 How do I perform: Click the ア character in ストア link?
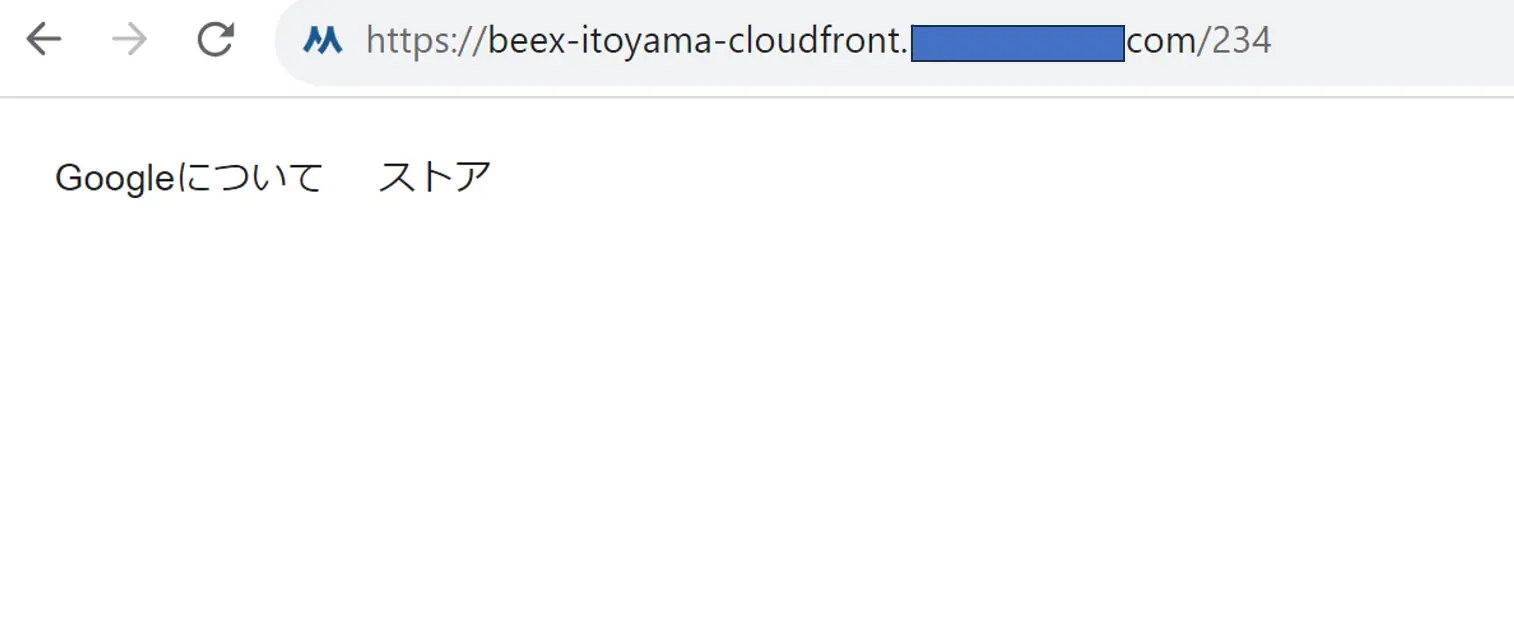click(x=474, y=178)
